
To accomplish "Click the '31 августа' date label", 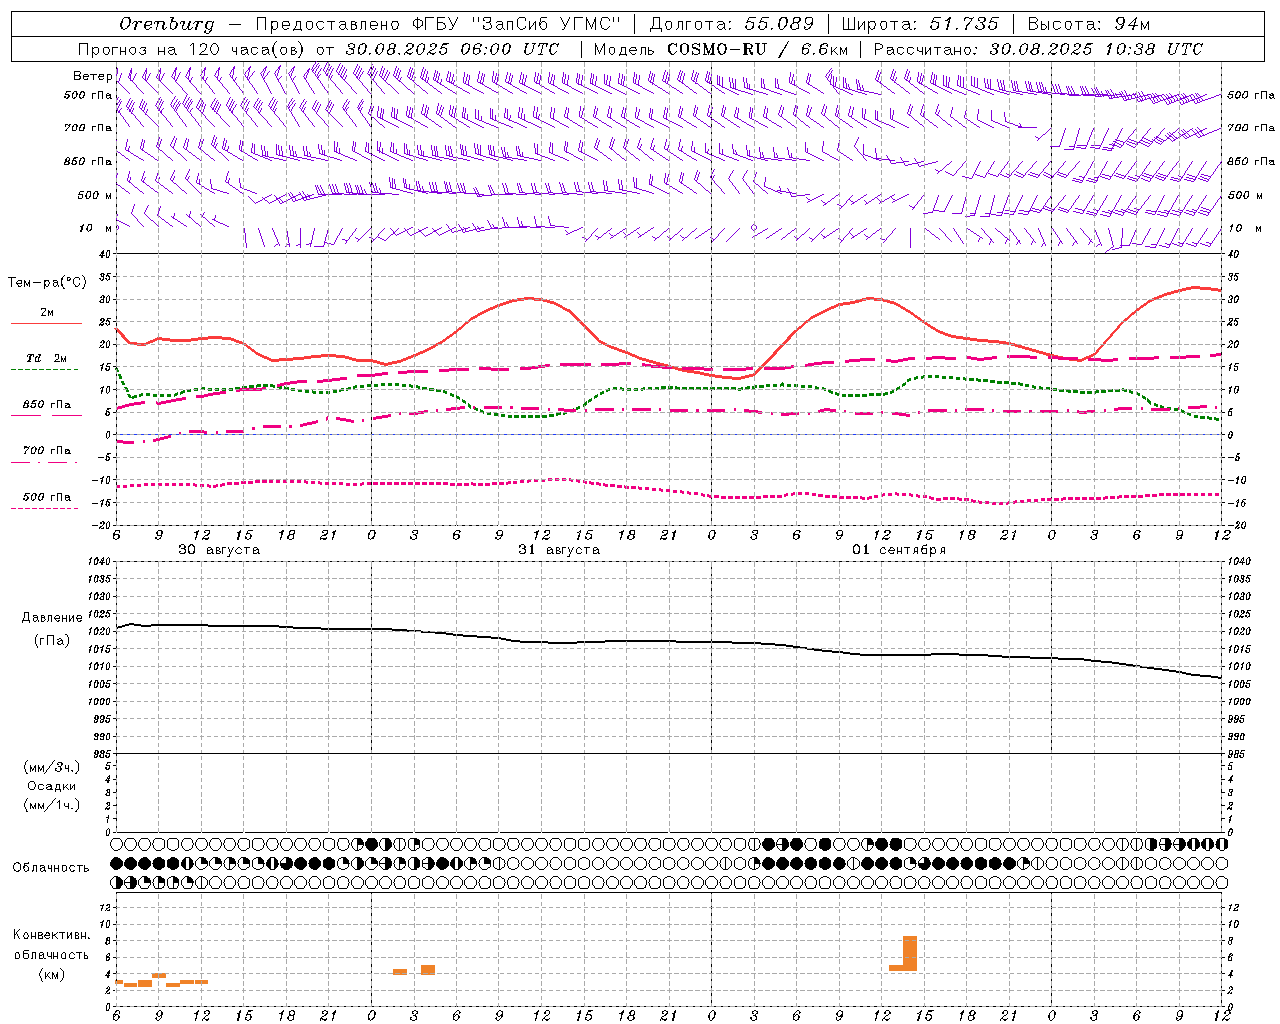I will point(559,550).
